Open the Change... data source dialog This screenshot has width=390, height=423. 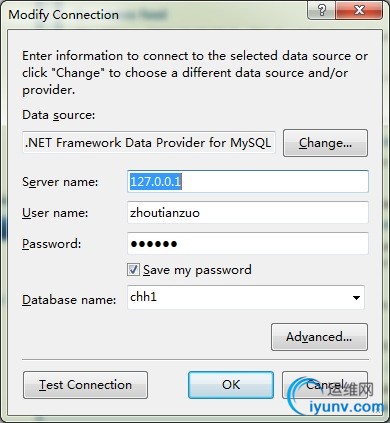click(325, 143)
